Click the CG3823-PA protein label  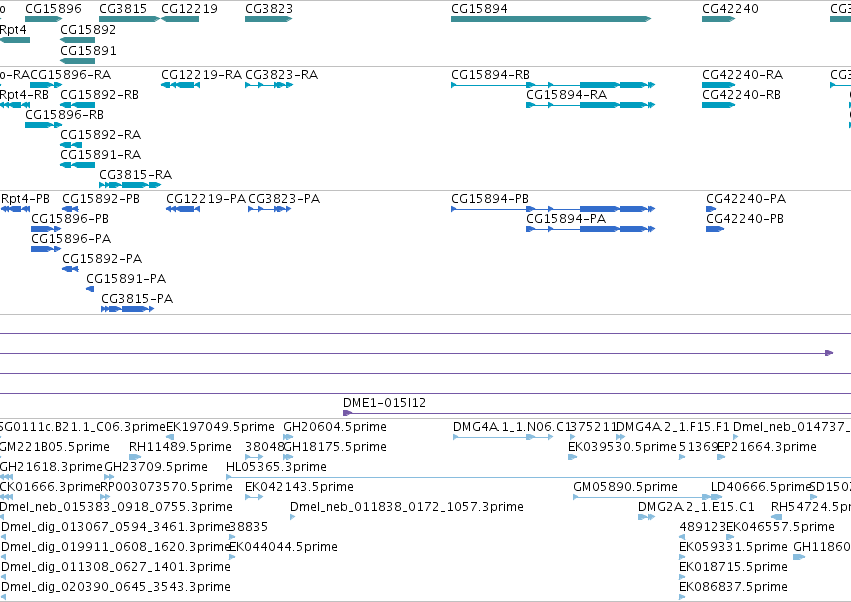tap(284, 199)
